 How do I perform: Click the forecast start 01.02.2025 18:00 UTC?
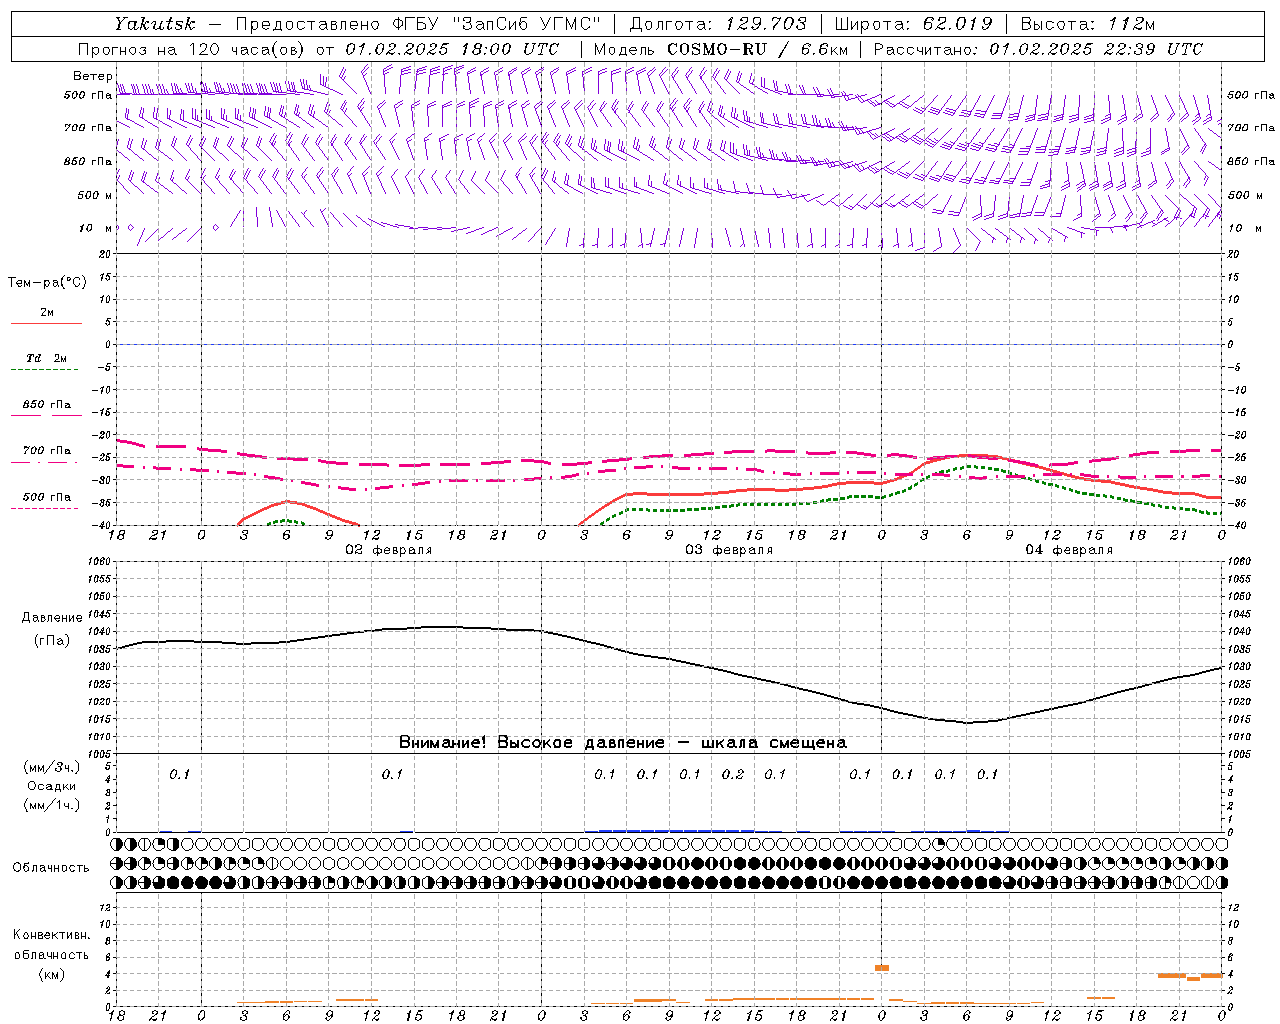(452, 49)
